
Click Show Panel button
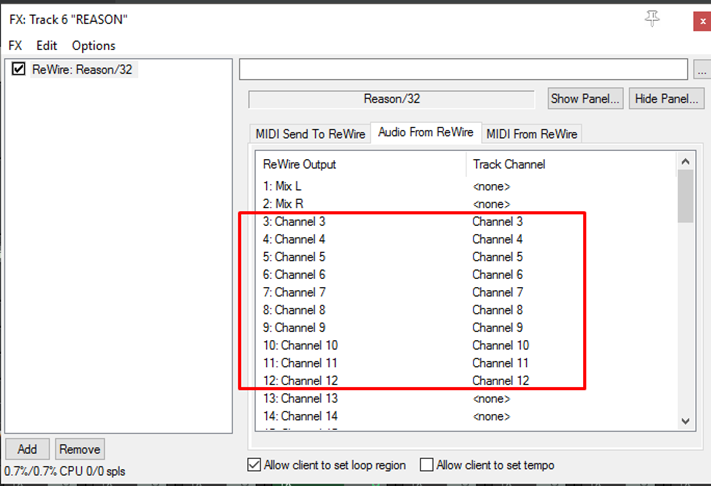(585, 98)
